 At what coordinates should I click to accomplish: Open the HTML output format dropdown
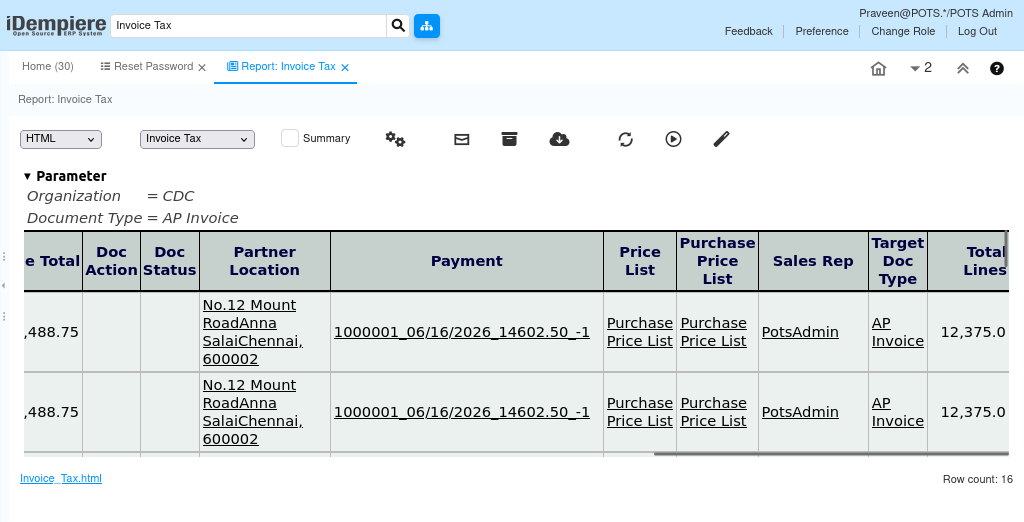click(x=61, y=139)
